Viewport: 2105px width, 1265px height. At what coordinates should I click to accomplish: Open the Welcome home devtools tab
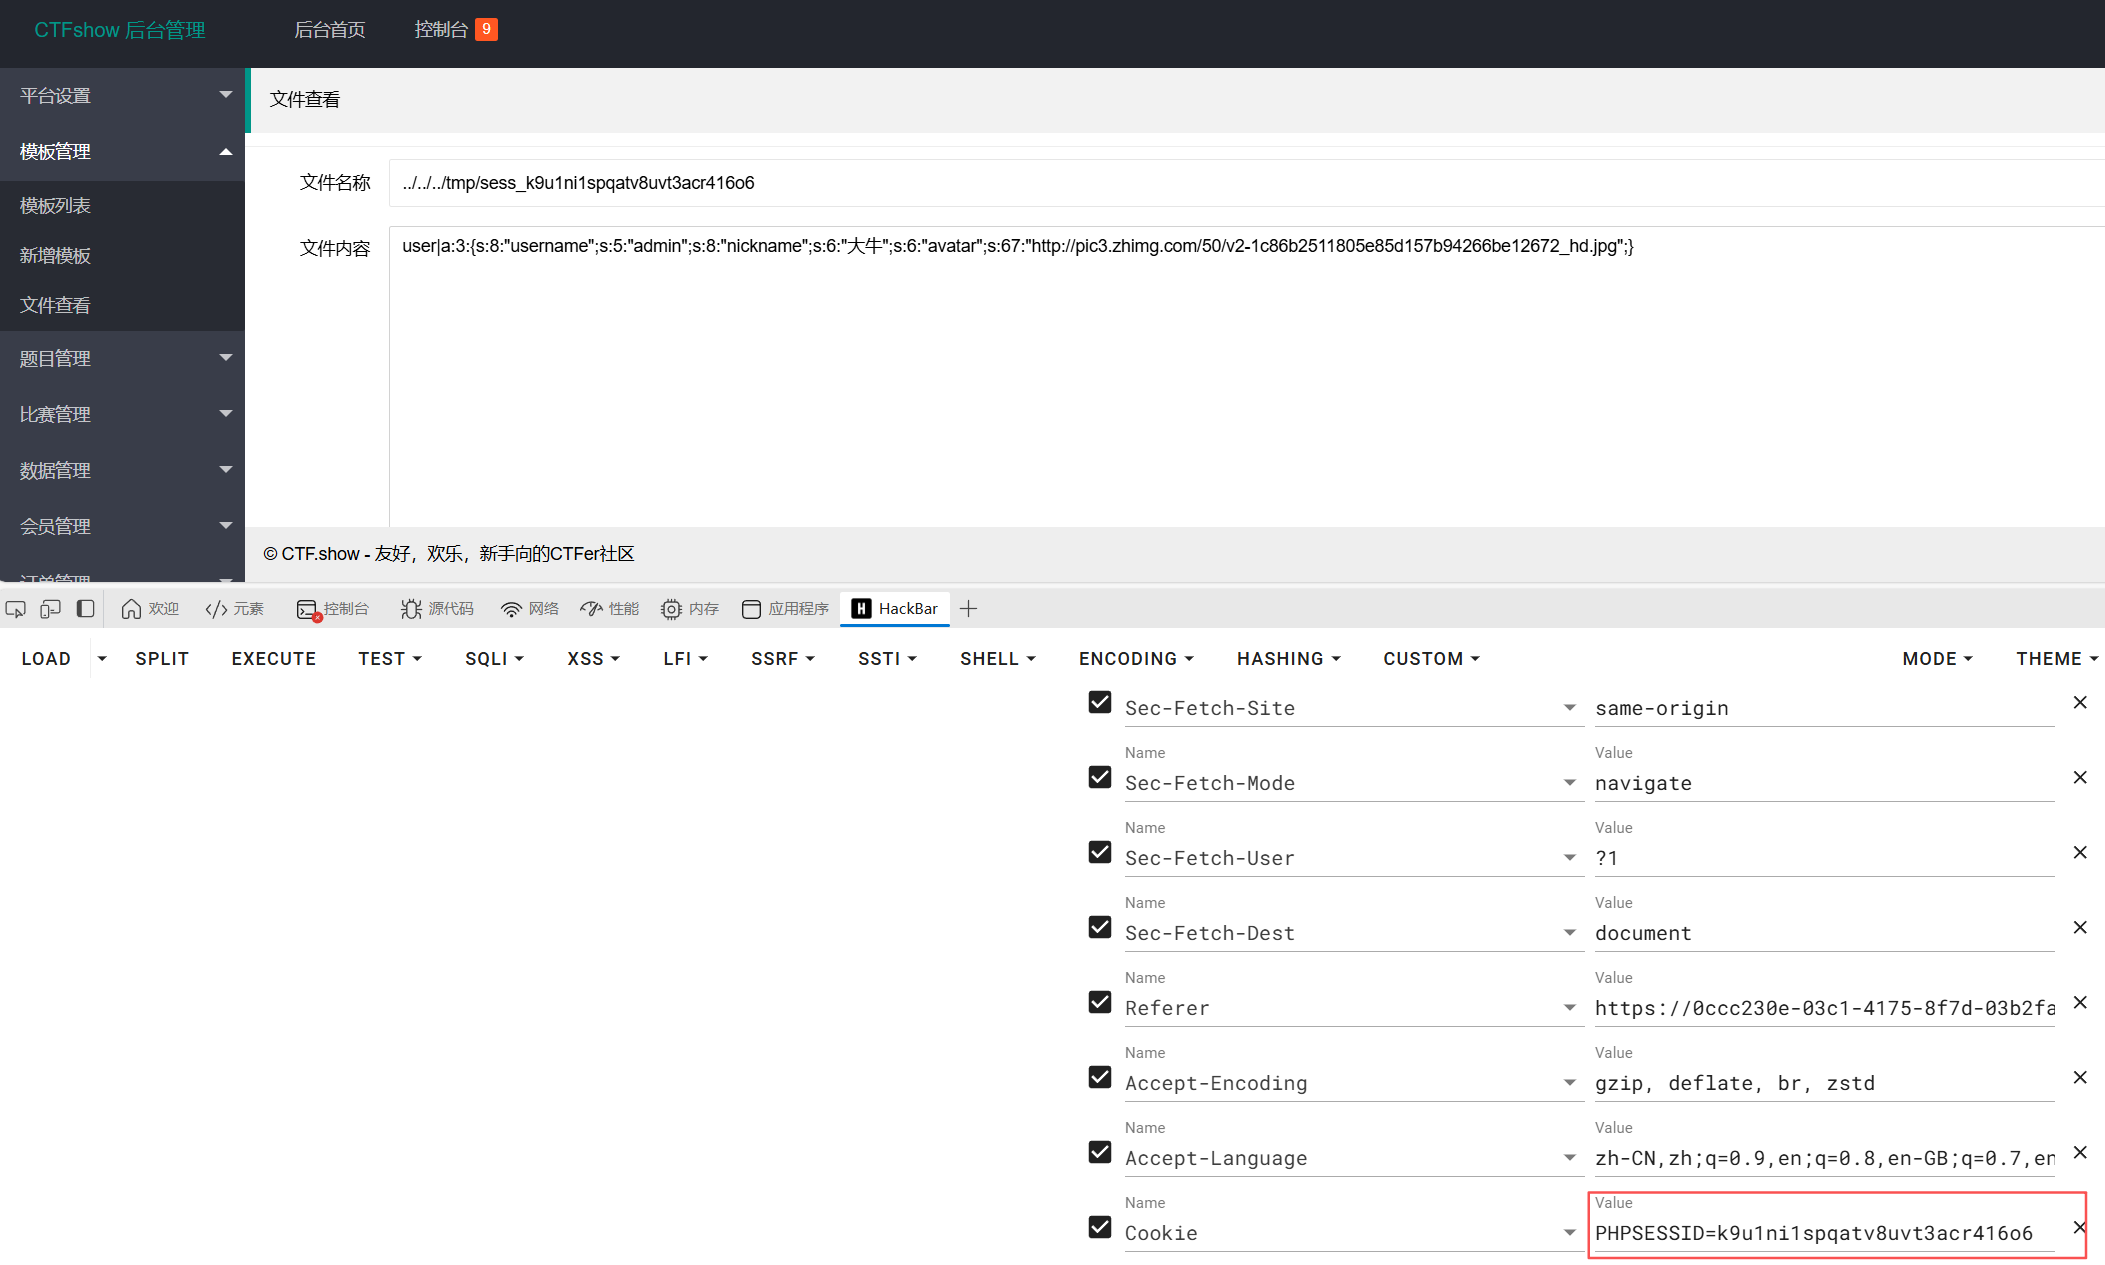point(150,609)
